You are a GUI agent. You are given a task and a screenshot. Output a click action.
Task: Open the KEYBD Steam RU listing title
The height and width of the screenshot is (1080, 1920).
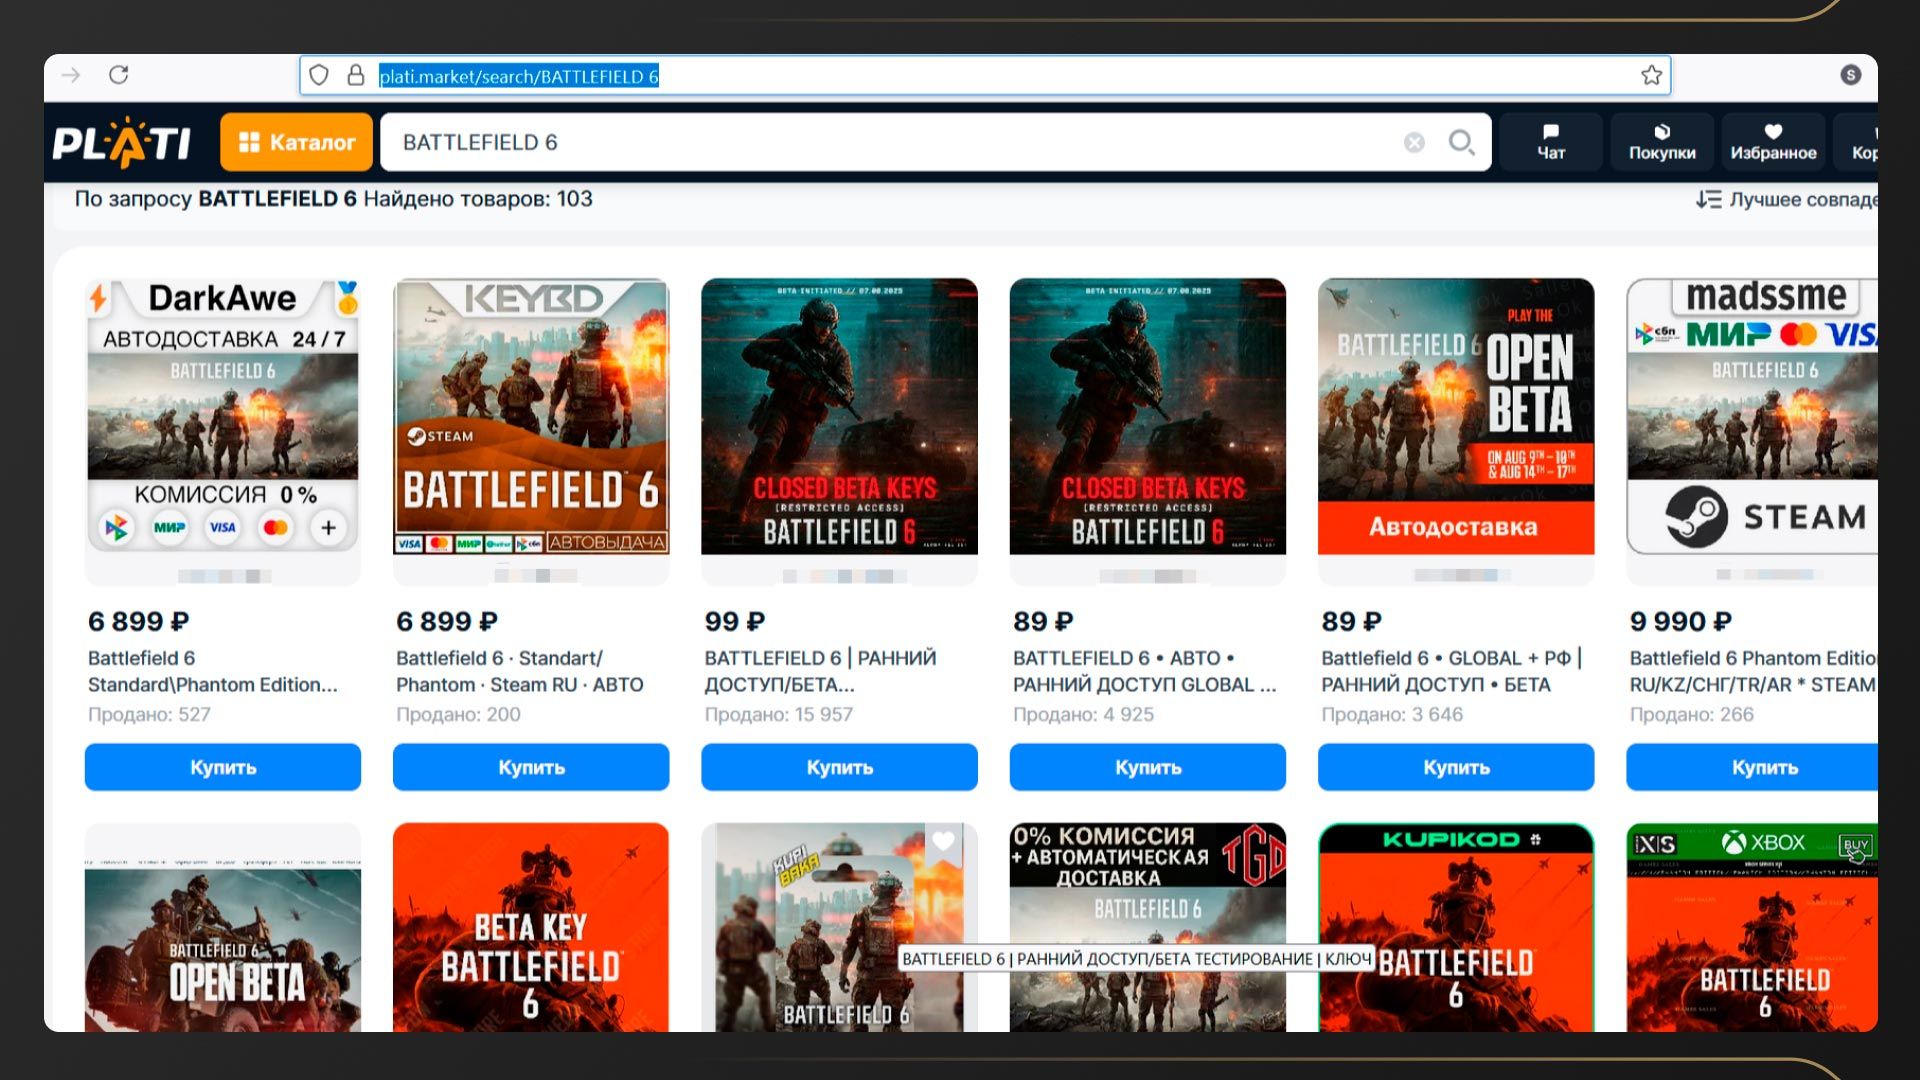(519, 671)
